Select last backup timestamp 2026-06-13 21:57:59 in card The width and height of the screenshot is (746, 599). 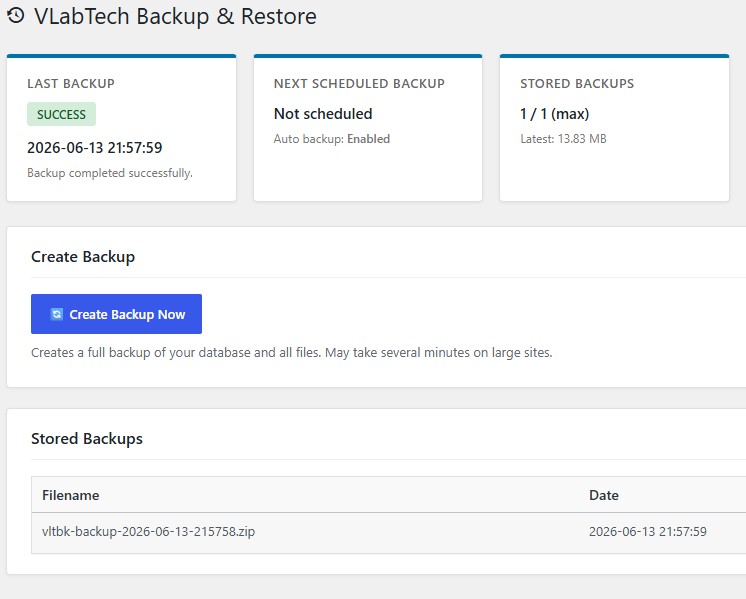(95, 147)
